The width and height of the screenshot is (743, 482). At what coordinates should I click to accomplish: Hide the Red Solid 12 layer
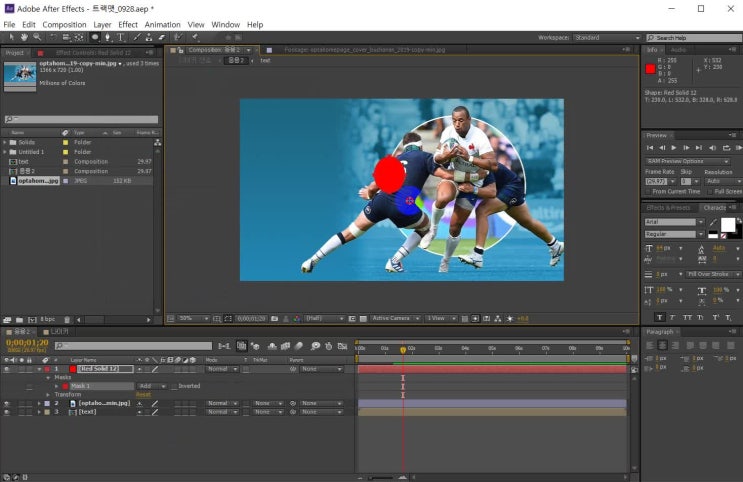[x=7, y=369]
